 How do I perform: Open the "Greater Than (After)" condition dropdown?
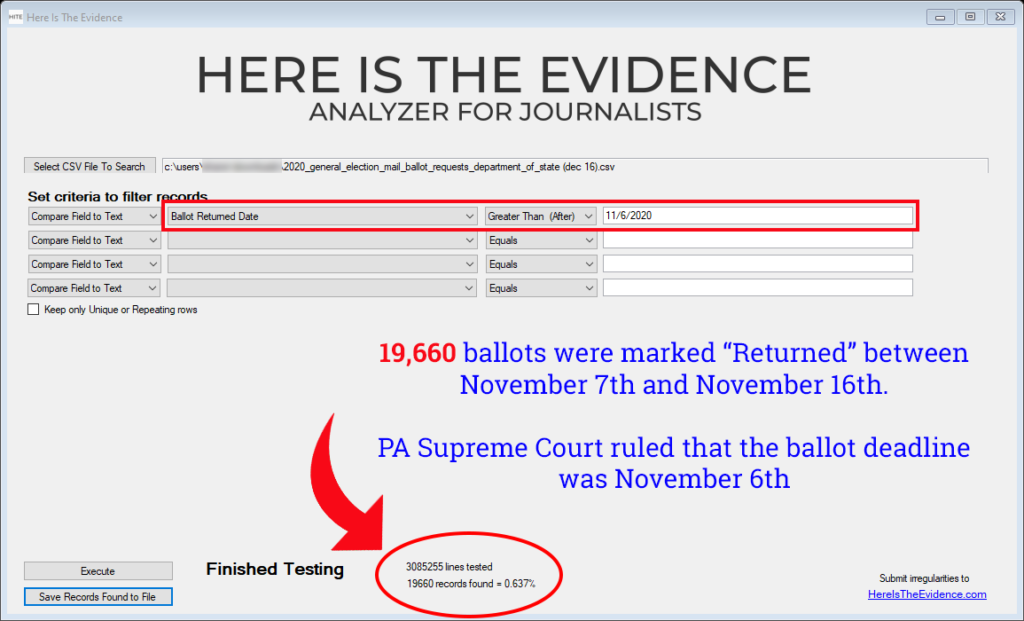[x=586, y=216]
